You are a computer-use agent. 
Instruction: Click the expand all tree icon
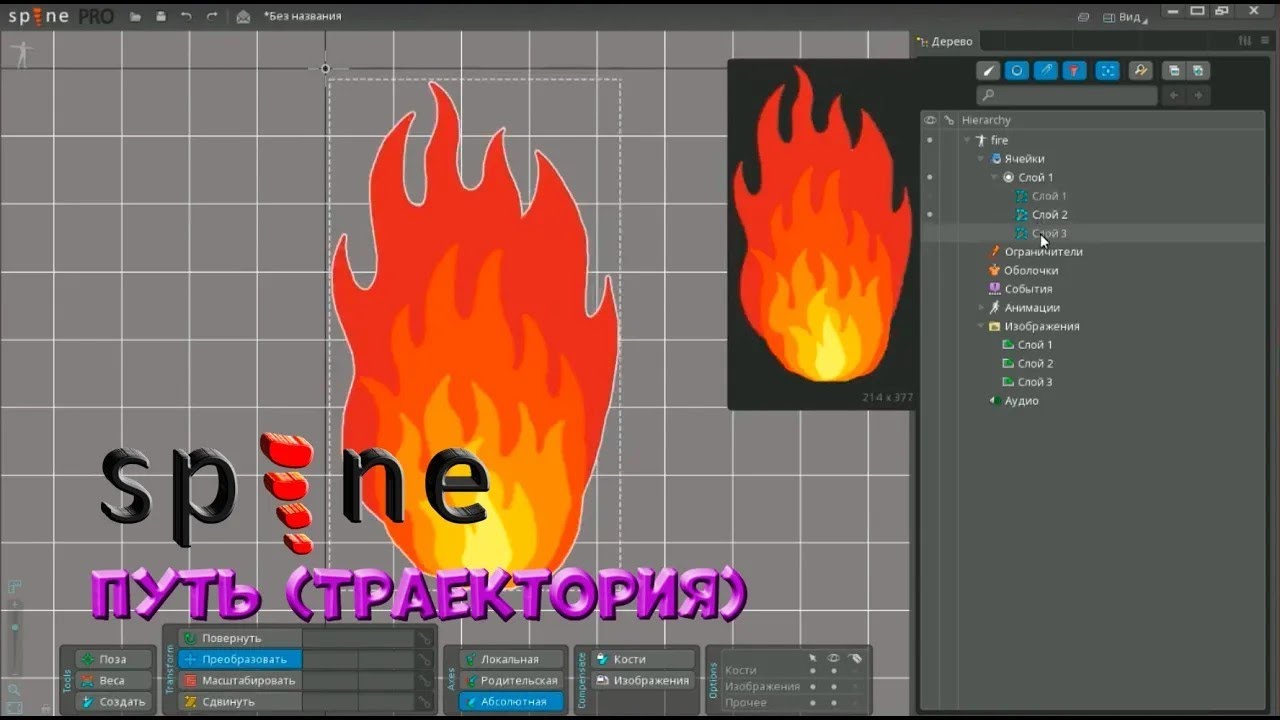tap(1198, 70)
